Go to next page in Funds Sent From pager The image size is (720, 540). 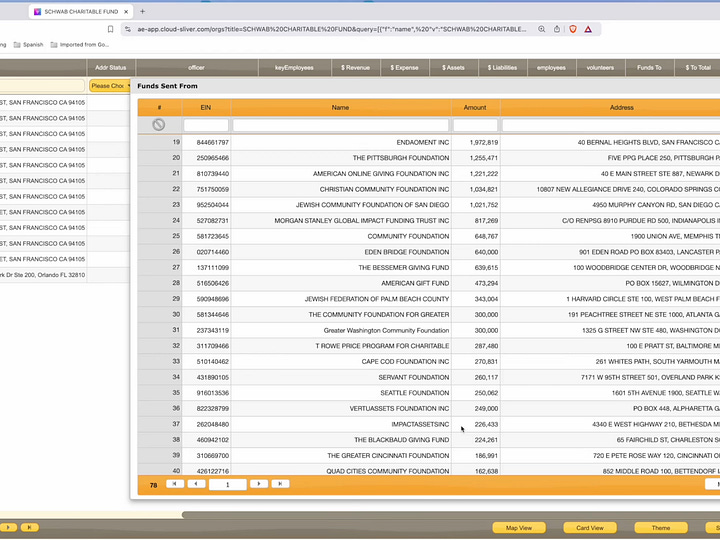point(259,484)
